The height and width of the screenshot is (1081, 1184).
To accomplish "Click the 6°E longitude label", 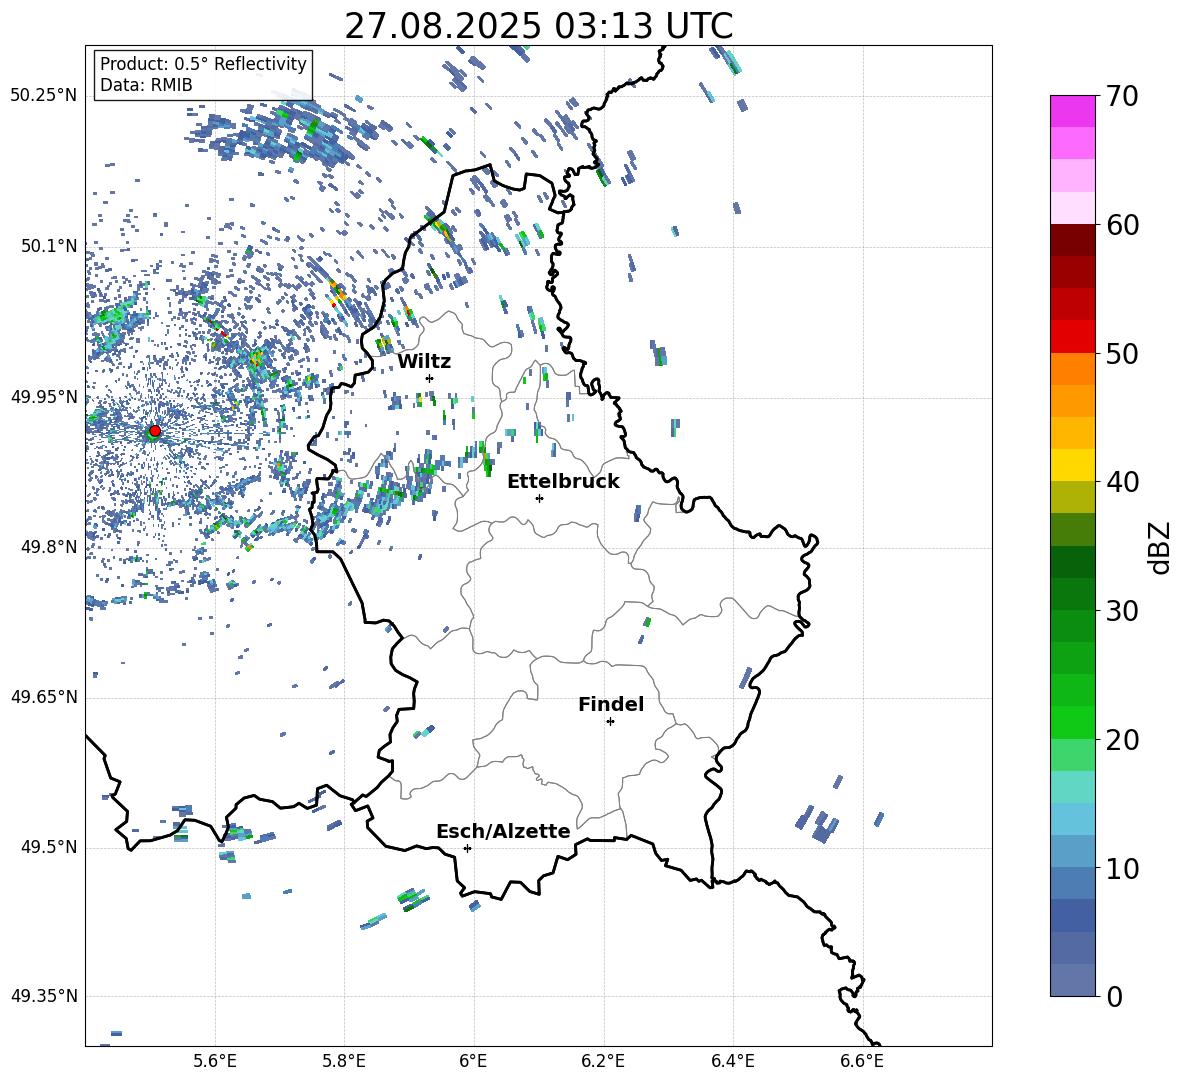I will [473, 1061].
